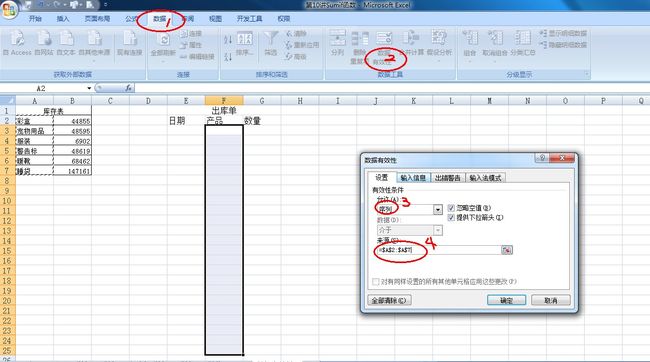650x362 pixels.
Task: Click the 库存表 title cell
Action: point(53,111)
